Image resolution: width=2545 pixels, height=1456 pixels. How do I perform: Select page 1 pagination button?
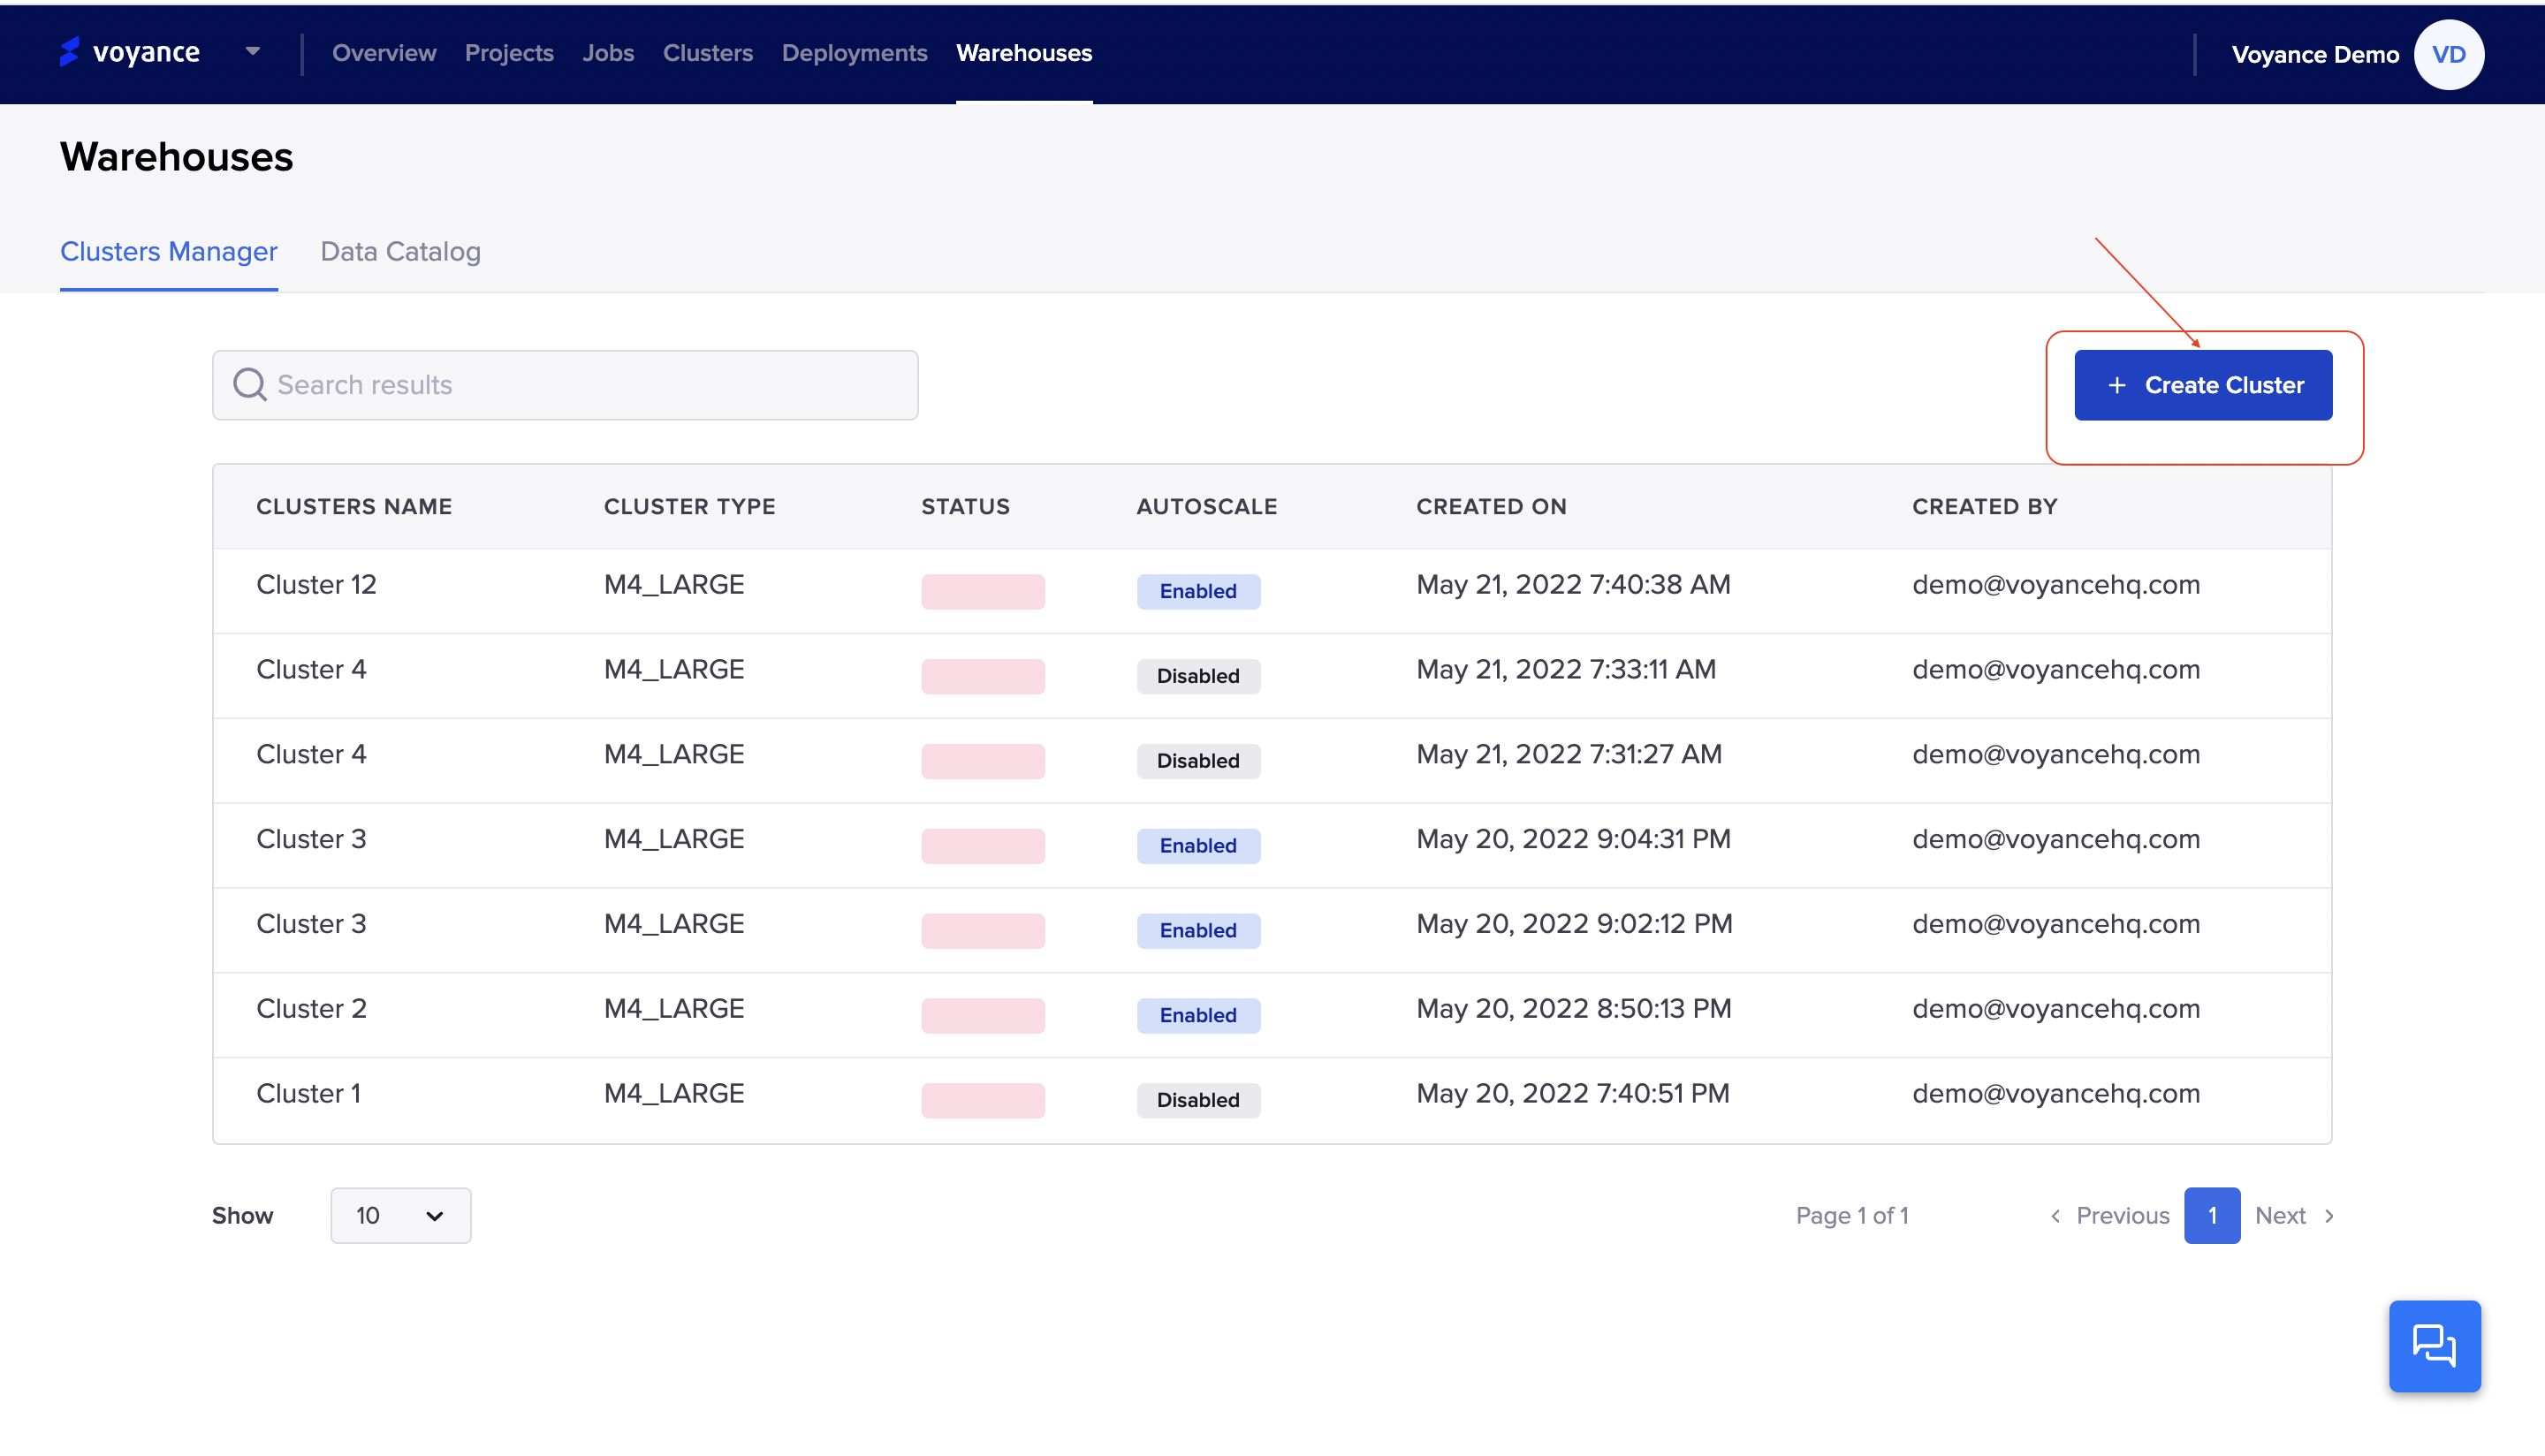click(2211, 1216)
